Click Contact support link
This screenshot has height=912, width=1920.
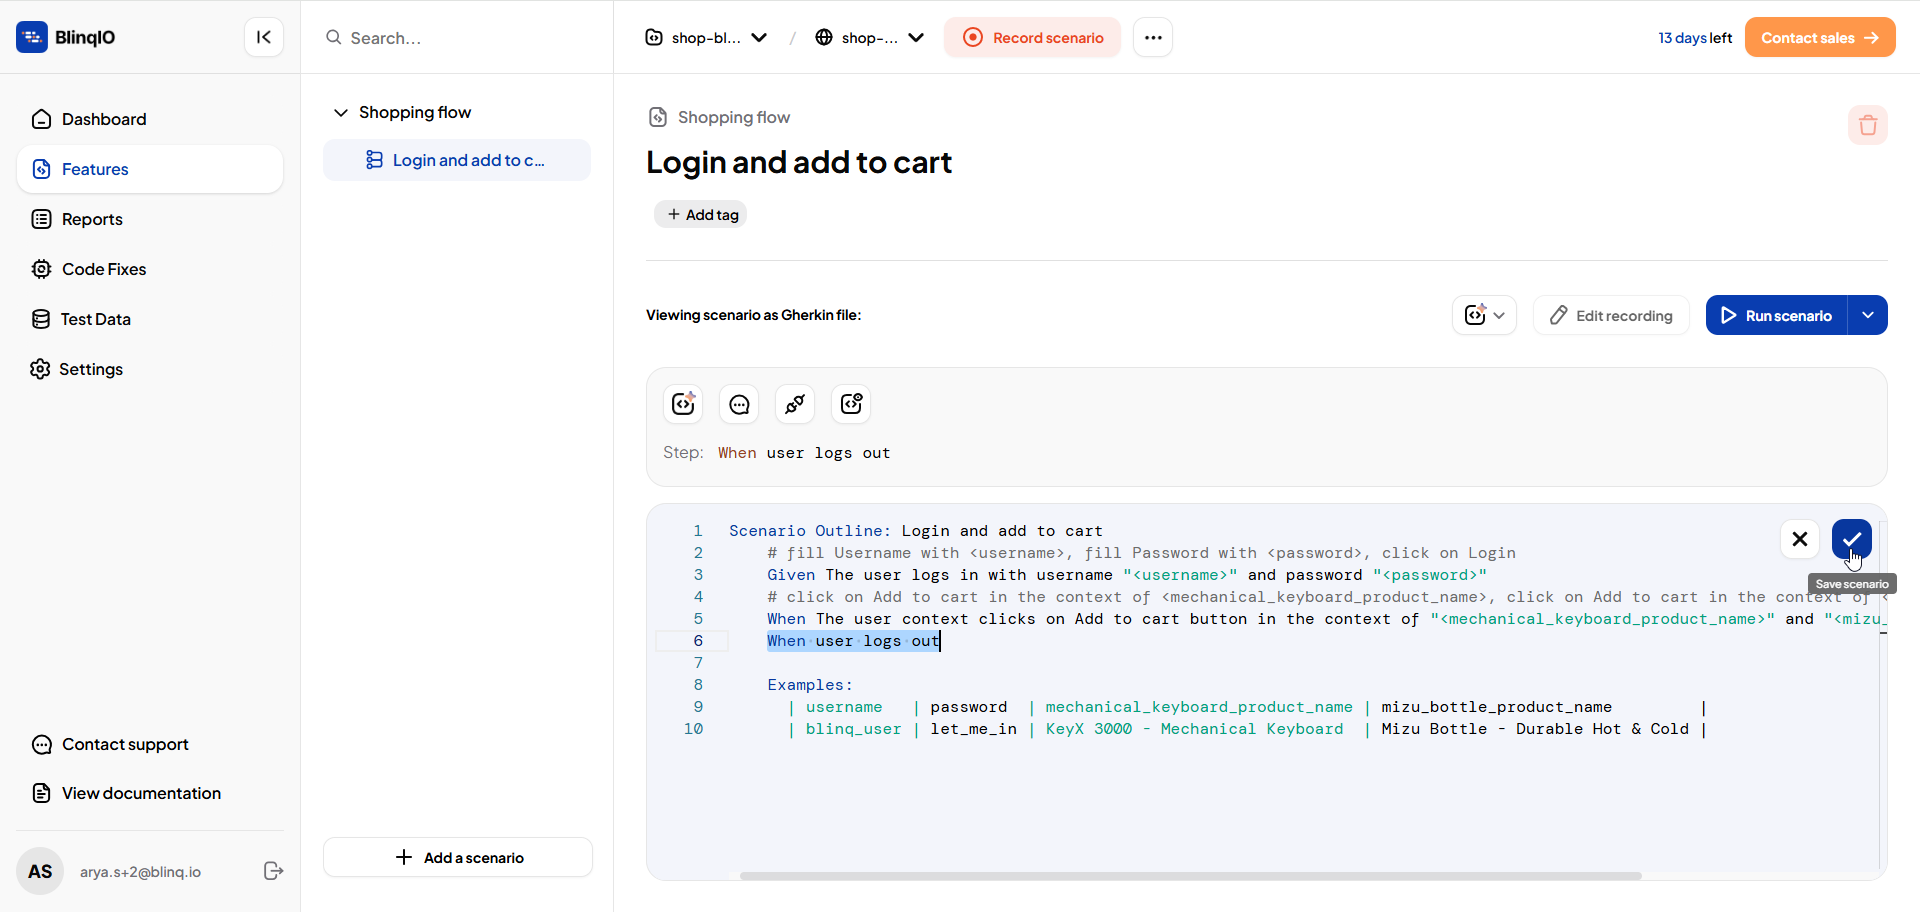[125, 744]
